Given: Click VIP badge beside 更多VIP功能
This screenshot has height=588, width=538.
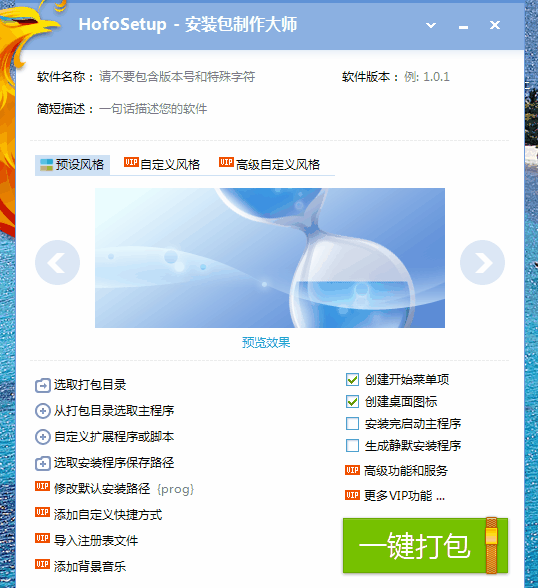Looking at the screenshot, I should point(352,495).
